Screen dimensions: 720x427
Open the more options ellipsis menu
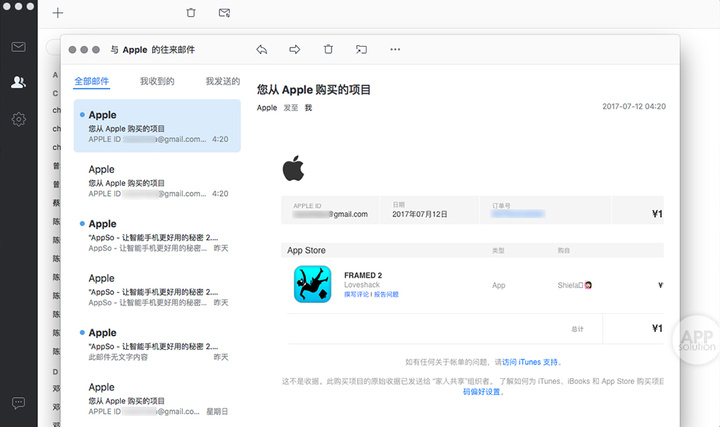[395, 49]
